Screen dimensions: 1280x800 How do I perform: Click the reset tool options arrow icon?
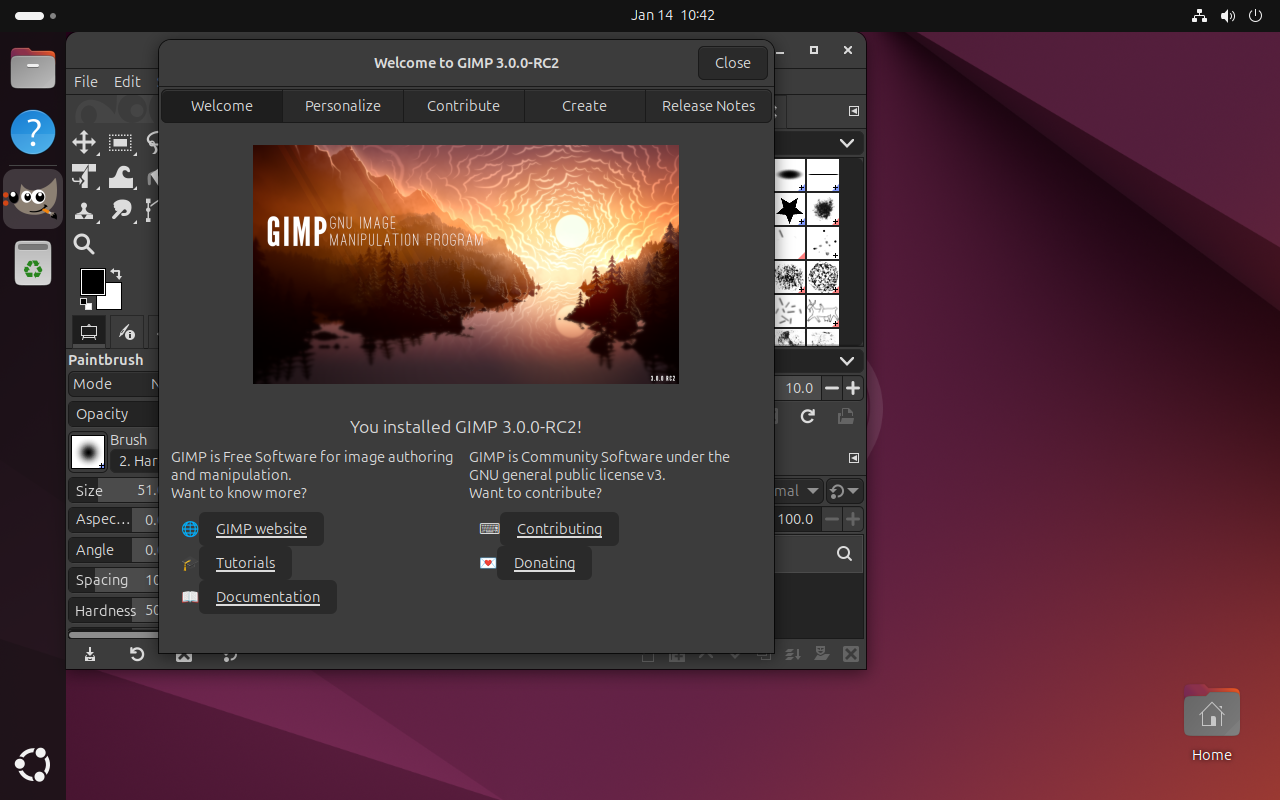pyautogui.click(x=137, y=654)
